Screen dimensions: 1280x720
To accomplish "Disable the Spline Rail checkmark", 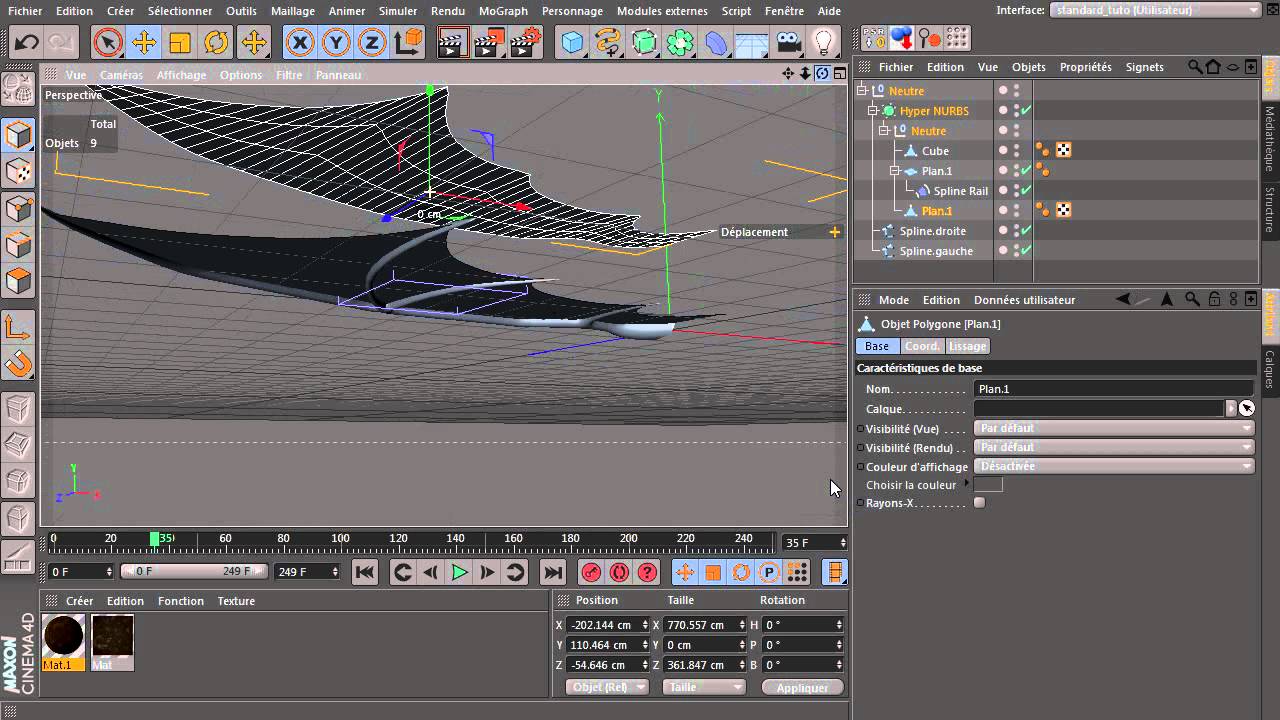I will tap(1026, 191).
